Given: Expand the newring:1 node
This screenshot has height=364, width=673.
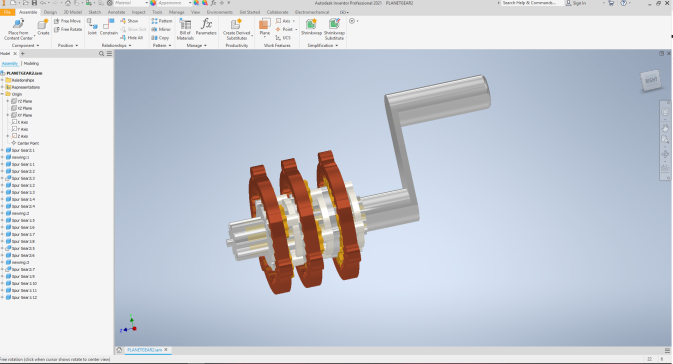Looking at the screenshot, I should [x=3, y=157].
